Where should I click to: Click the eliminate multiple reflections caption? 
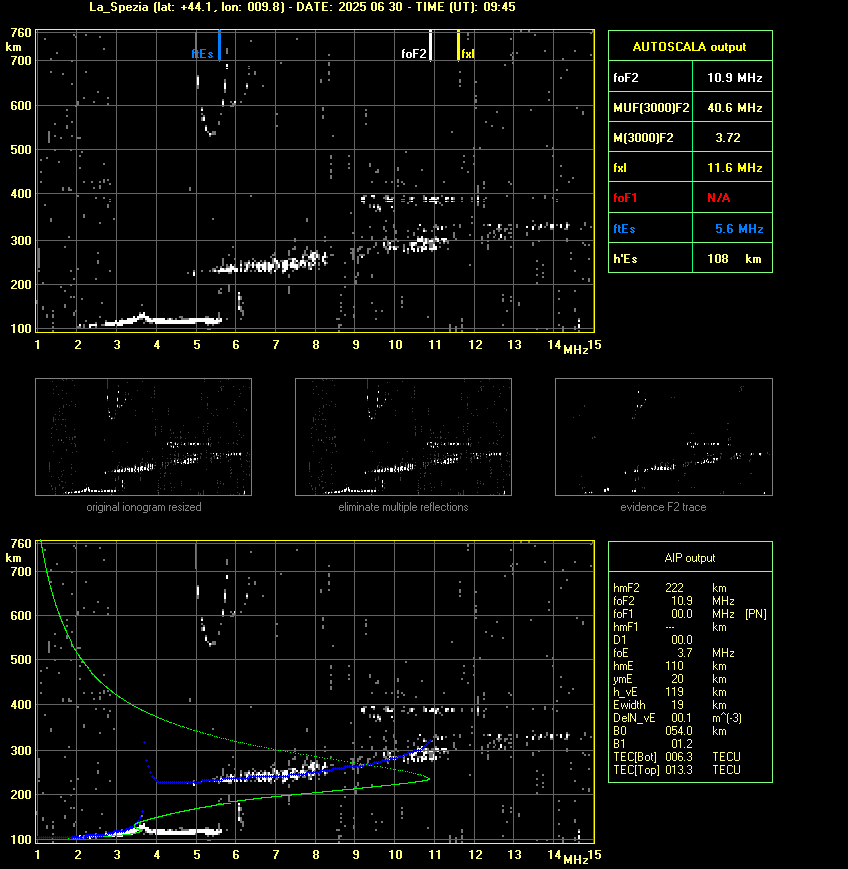[x=403, y=507]
